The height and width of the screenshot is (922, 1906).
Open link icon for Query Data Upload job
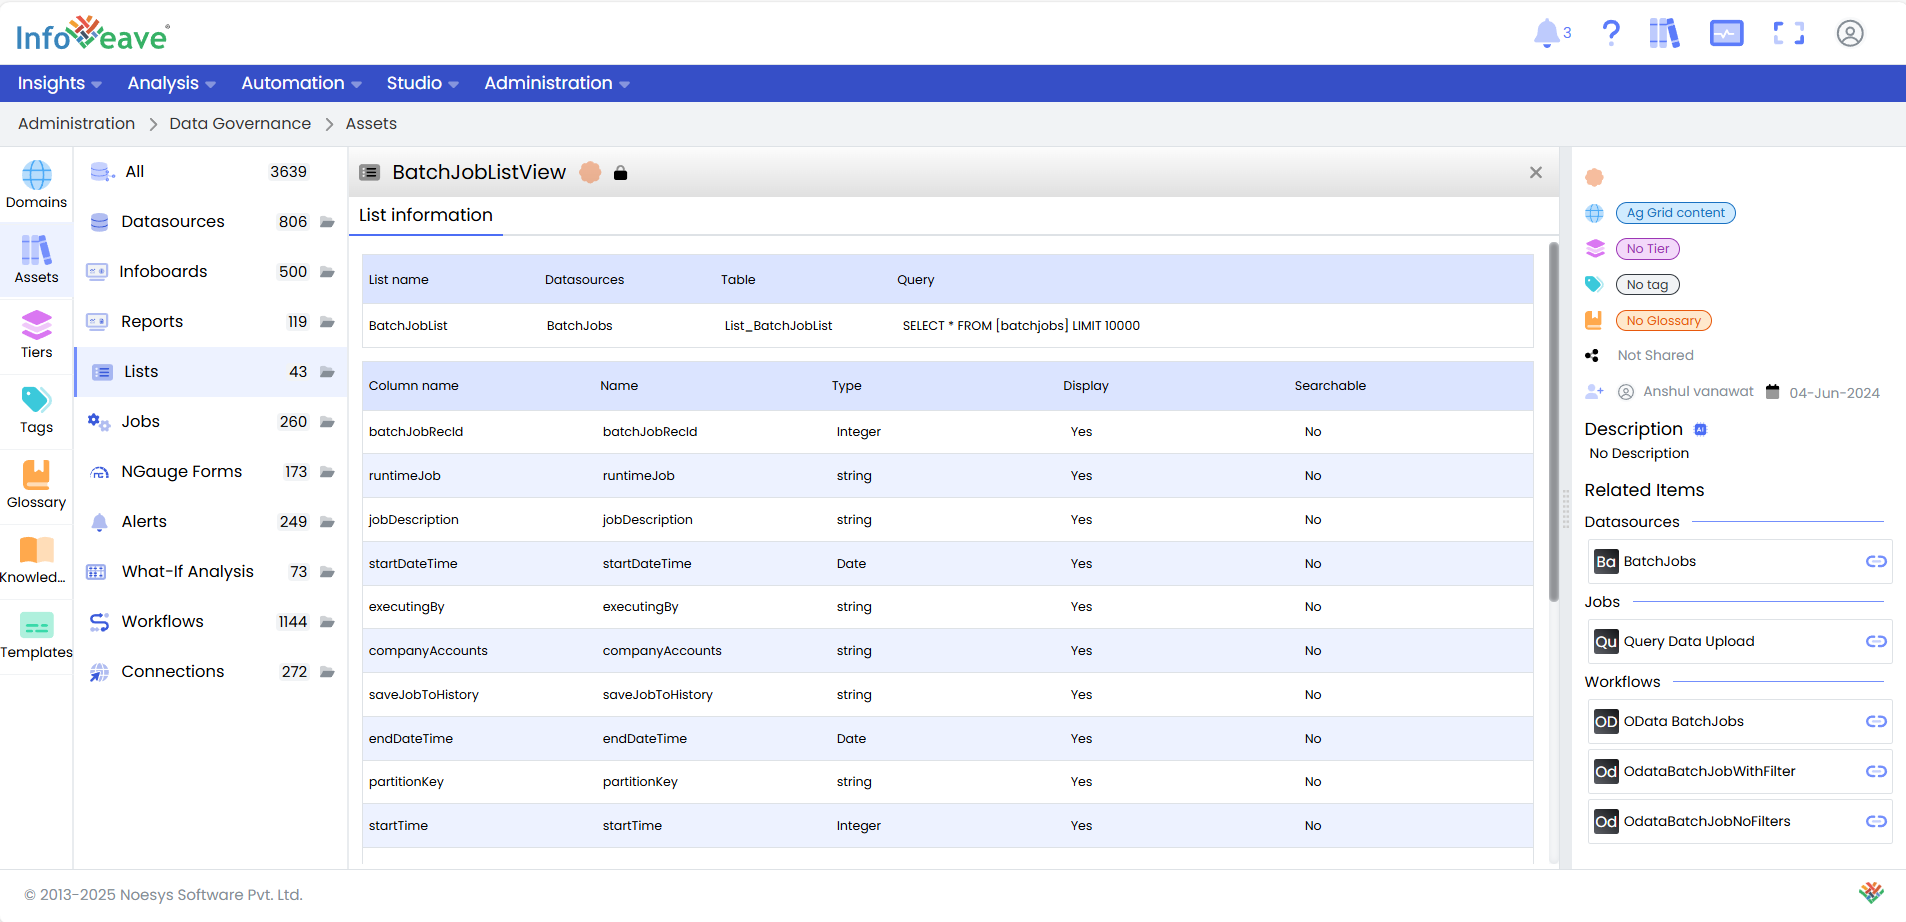(1876, 642)
